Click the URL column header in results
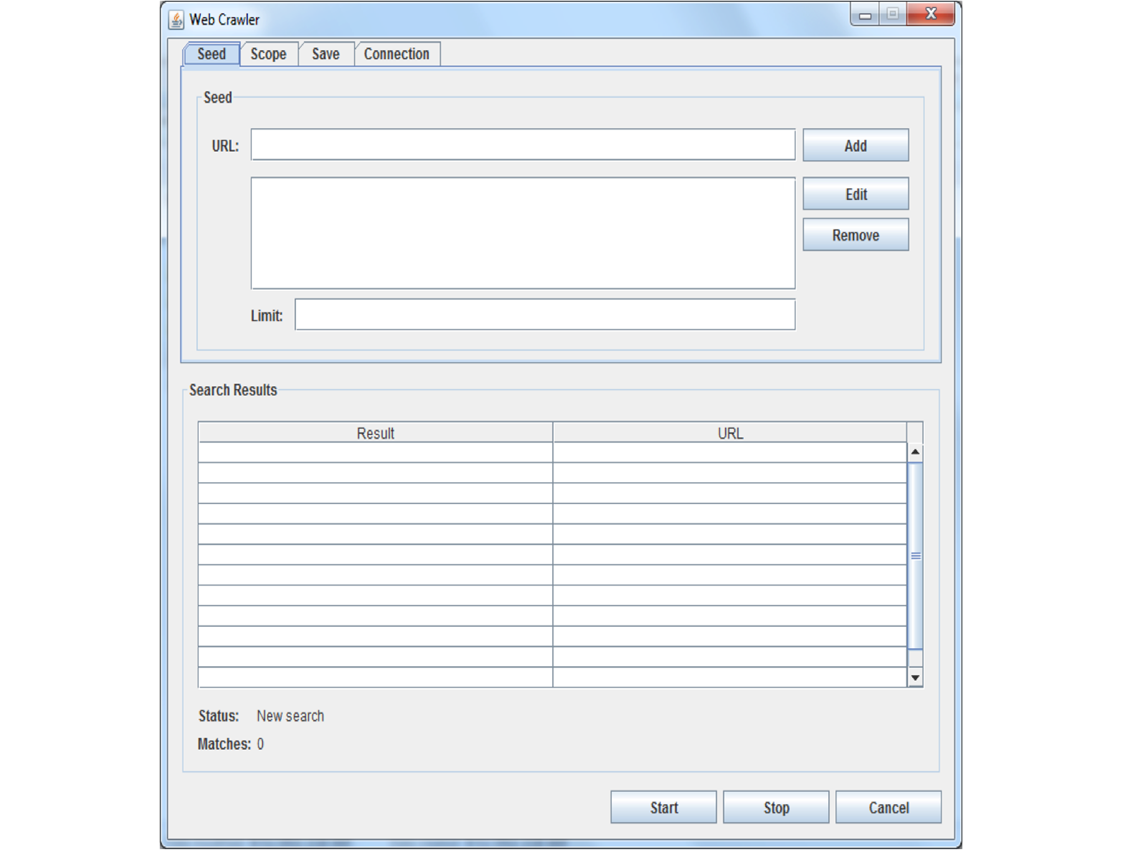 [x=730, y=433]
